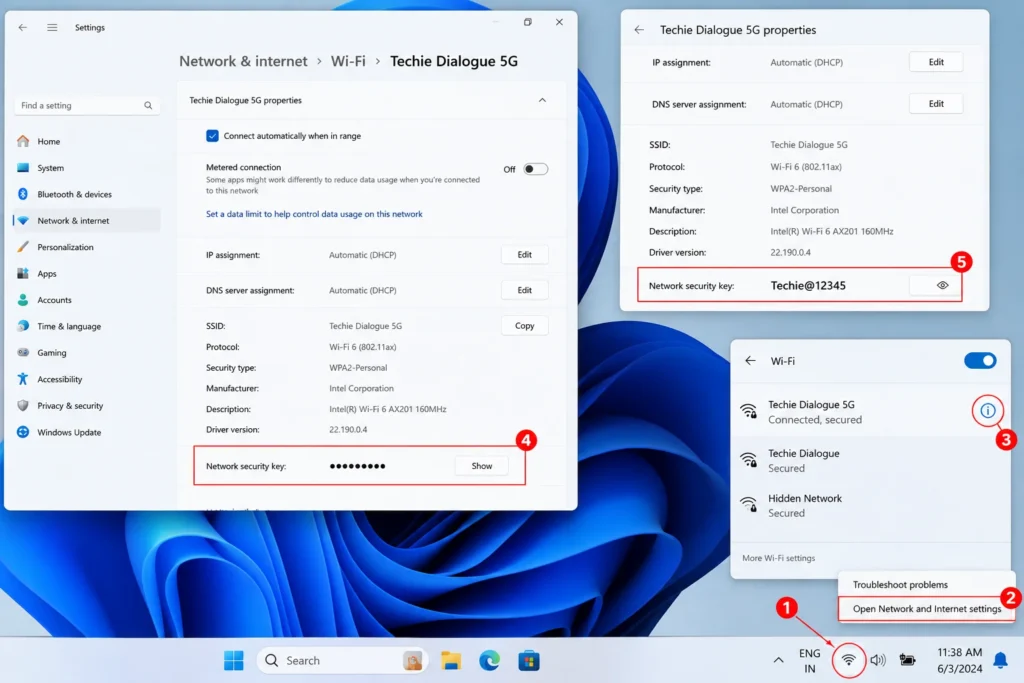Open Personalization settings category
Screen dimensions: 1024x683
(65, 247)
